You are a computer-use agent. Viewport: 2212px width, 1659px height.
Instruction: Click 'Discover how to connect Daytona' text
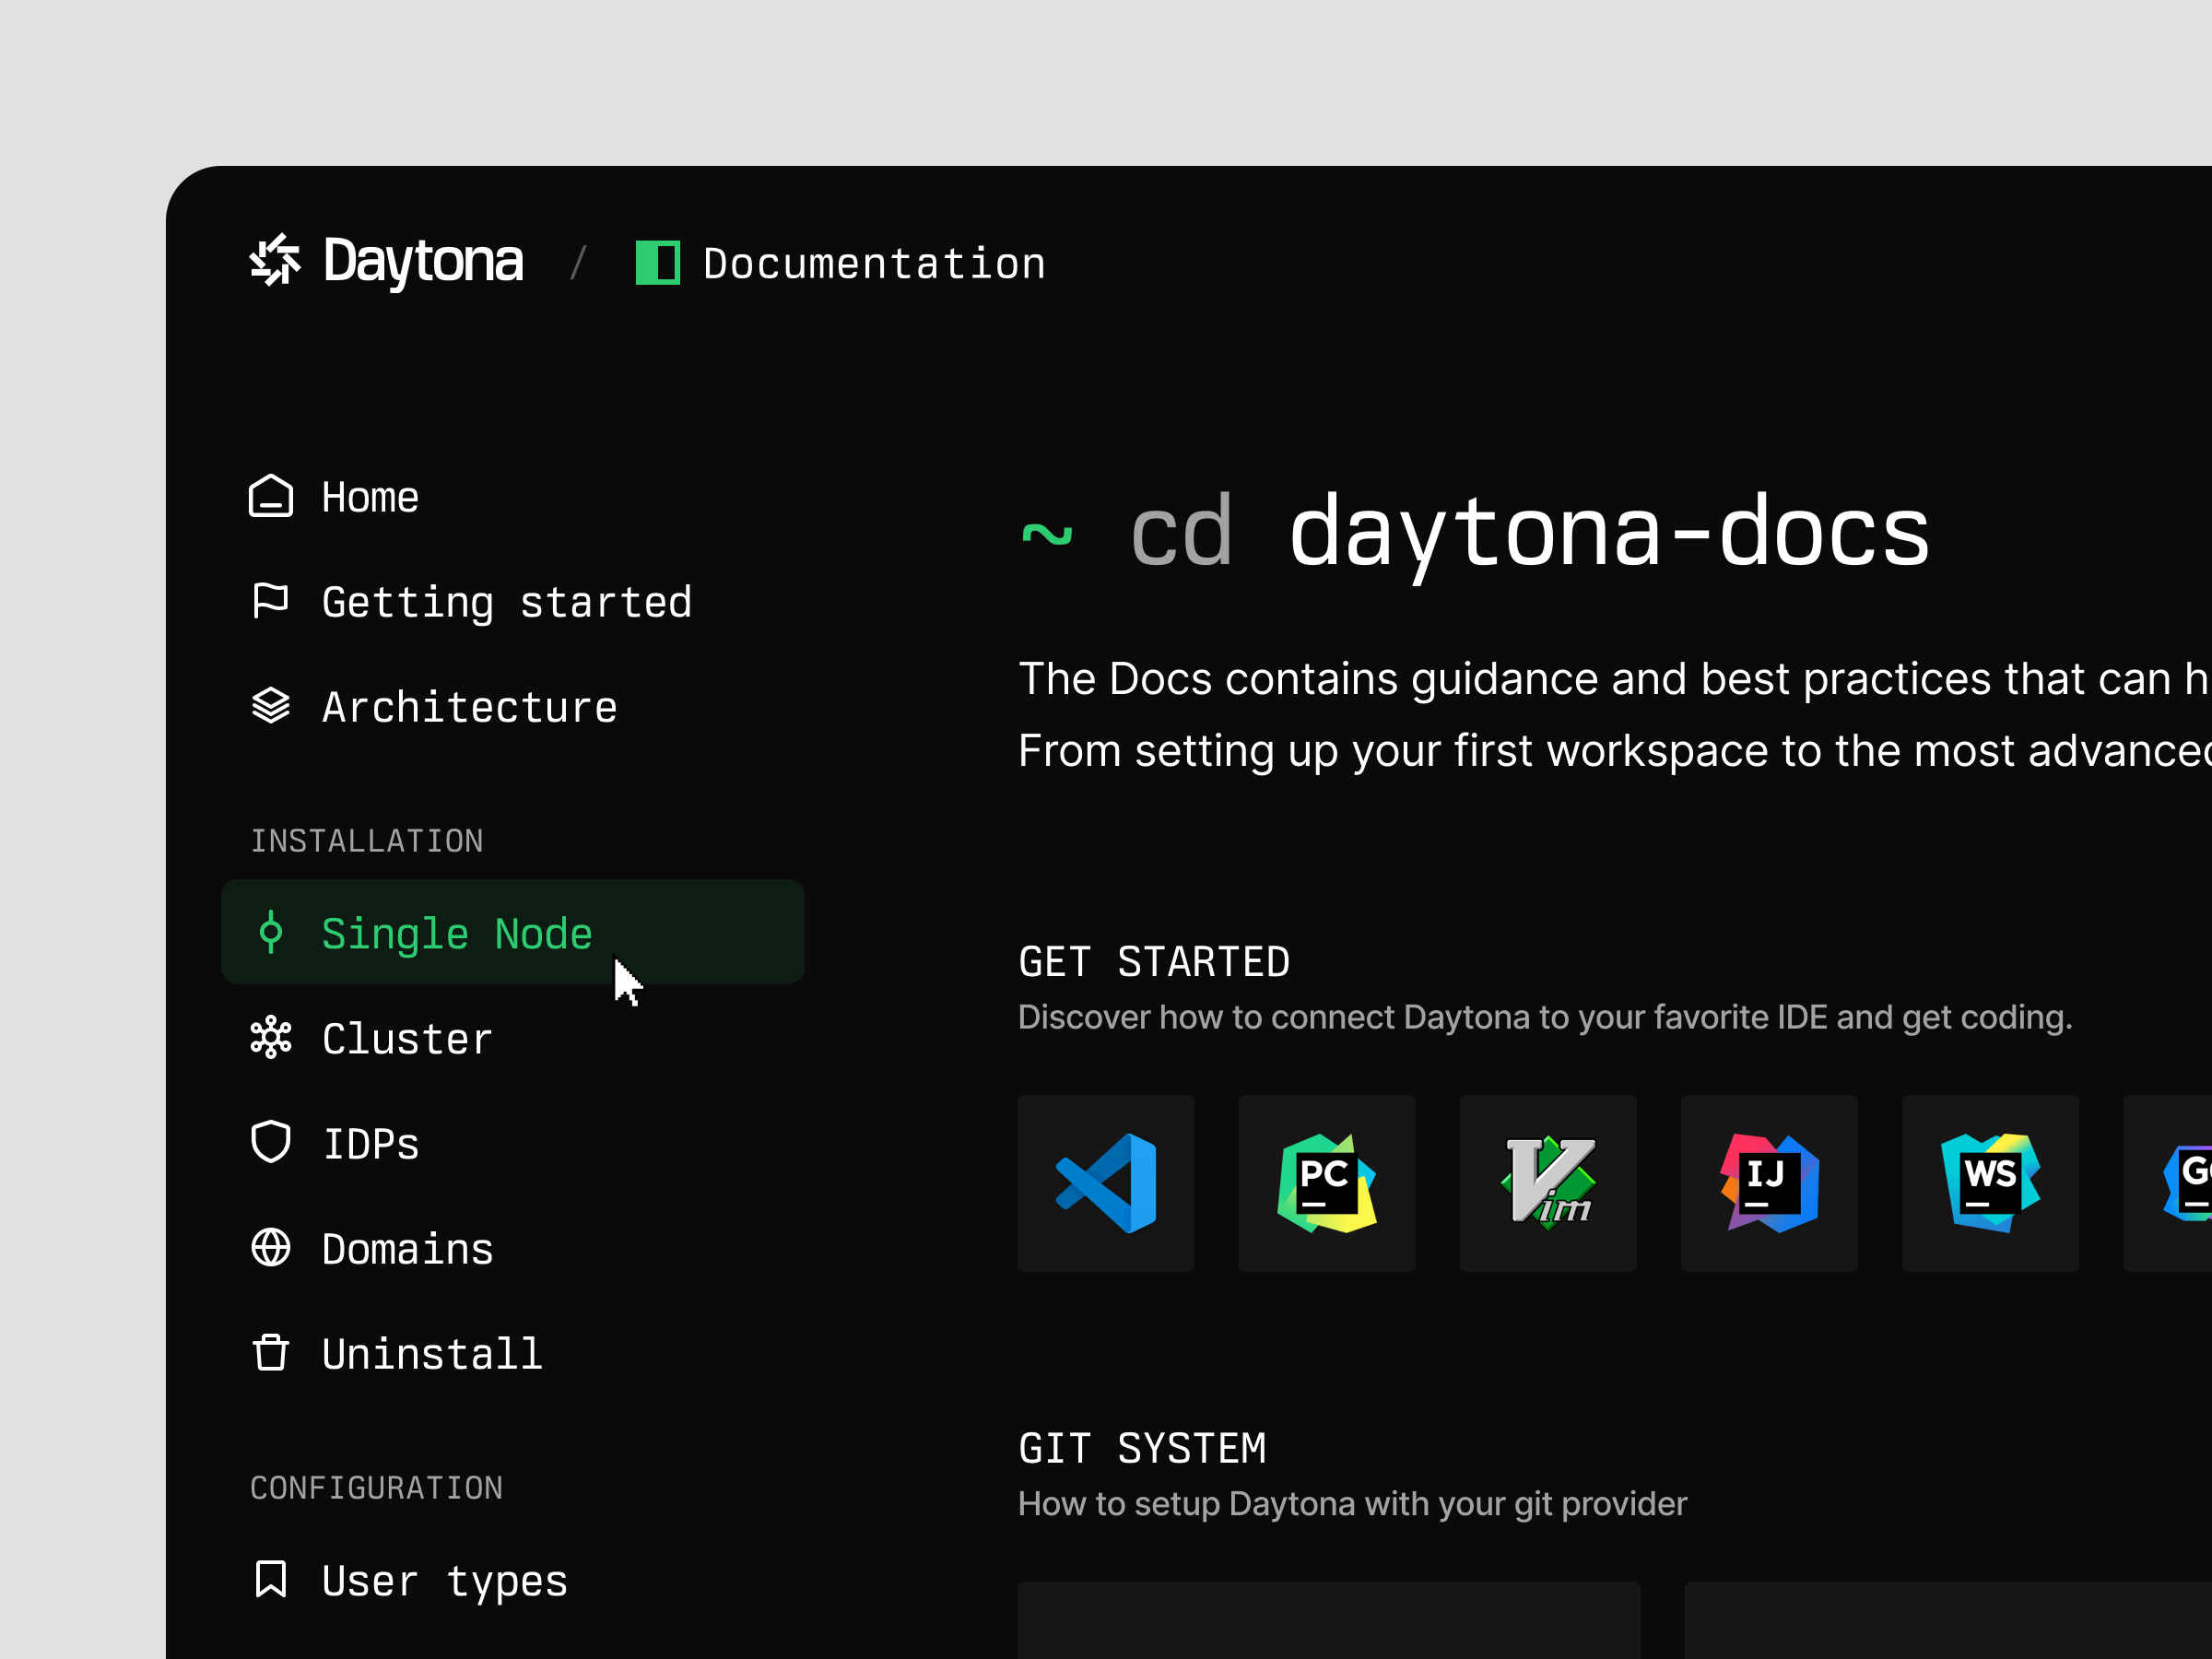pos(1545,1017)
